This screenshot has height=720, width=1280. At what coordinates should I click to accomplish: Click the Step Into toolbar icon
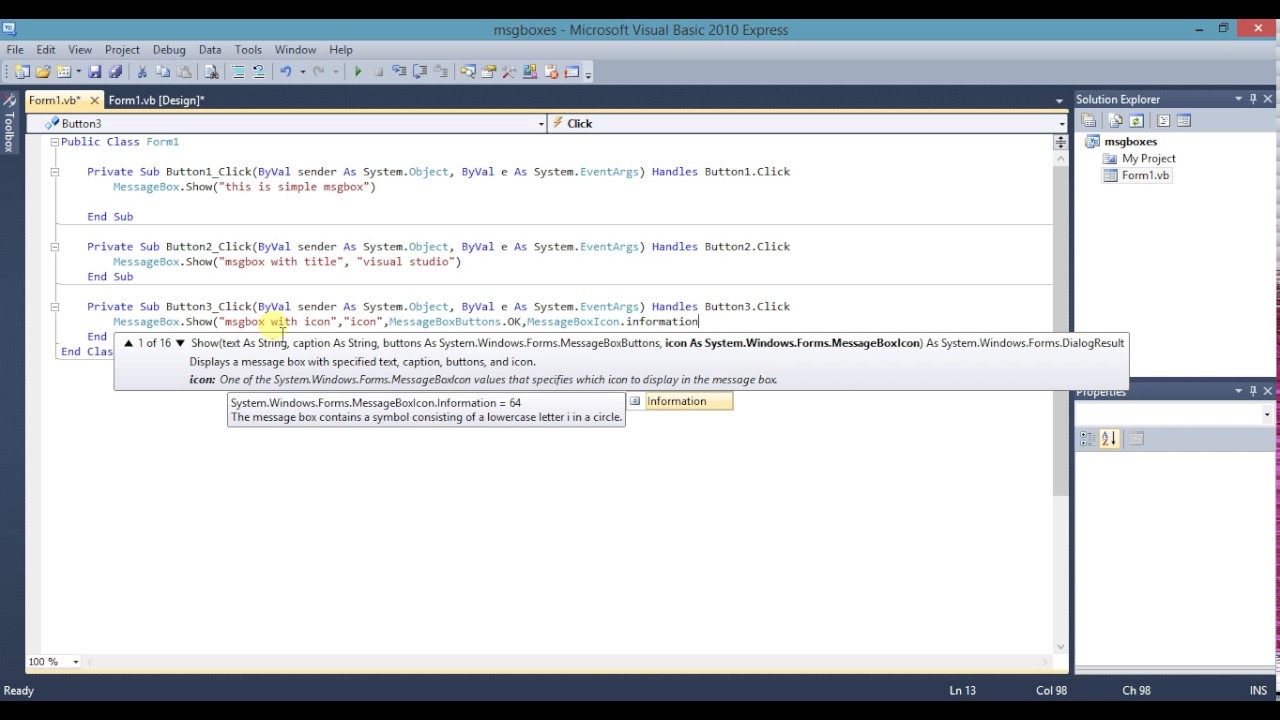point(399,72)
